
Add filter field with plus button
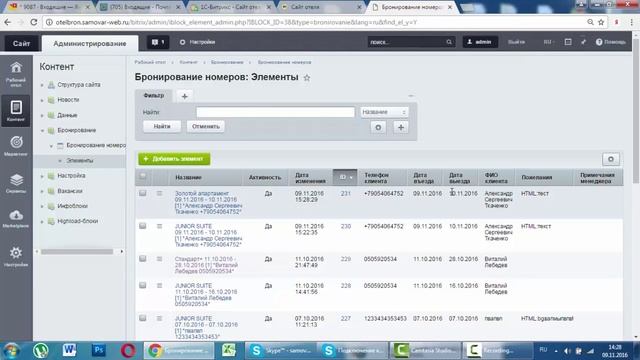click(x=401, y=127)
